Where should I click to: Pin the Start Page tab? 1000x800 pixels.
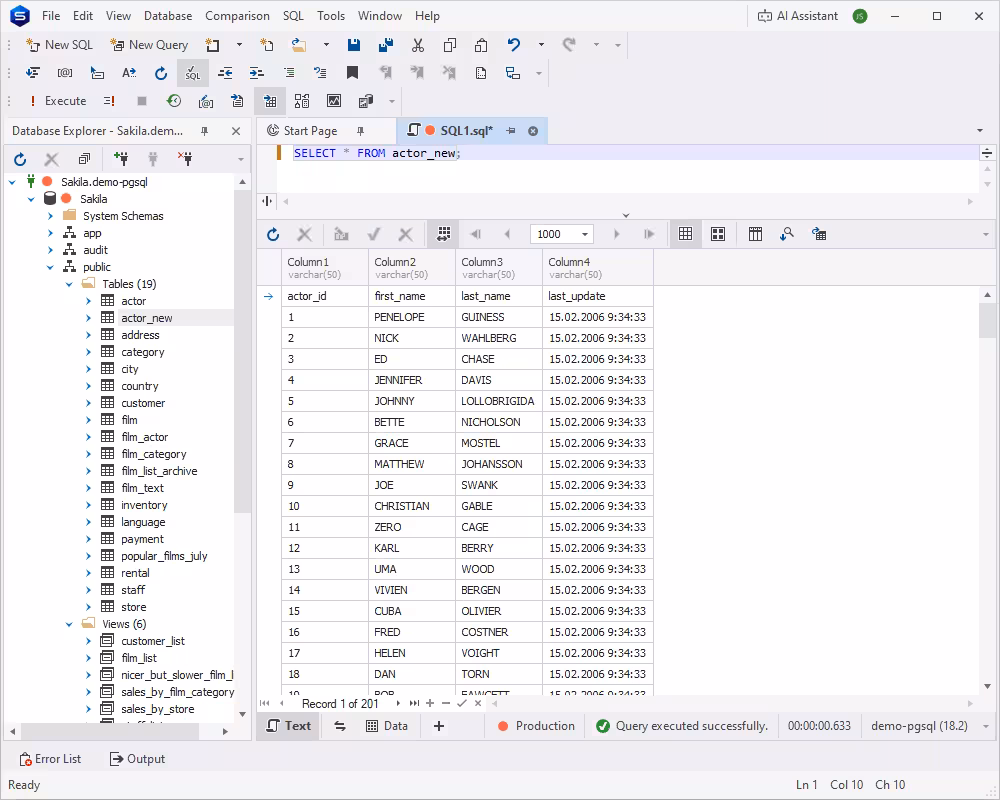click(360, 131)
